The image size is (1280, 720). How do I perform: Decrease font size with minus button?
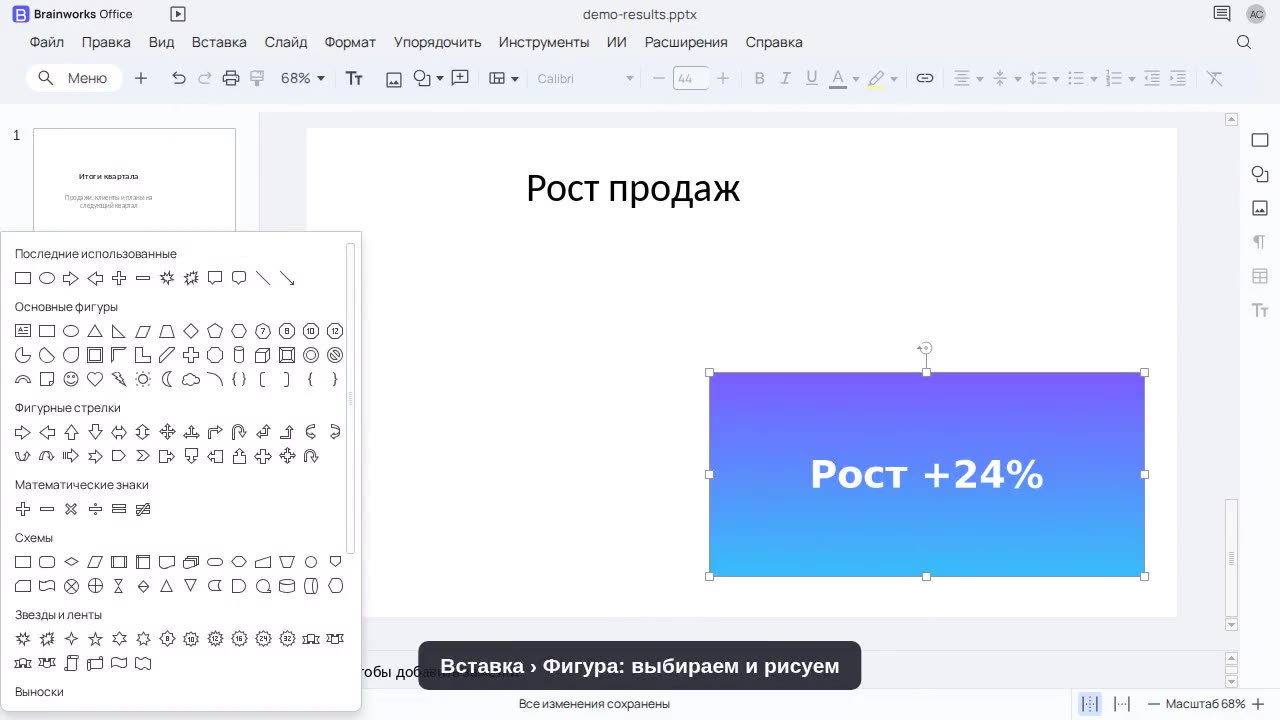pyautogui.click(x=659, y=78)
